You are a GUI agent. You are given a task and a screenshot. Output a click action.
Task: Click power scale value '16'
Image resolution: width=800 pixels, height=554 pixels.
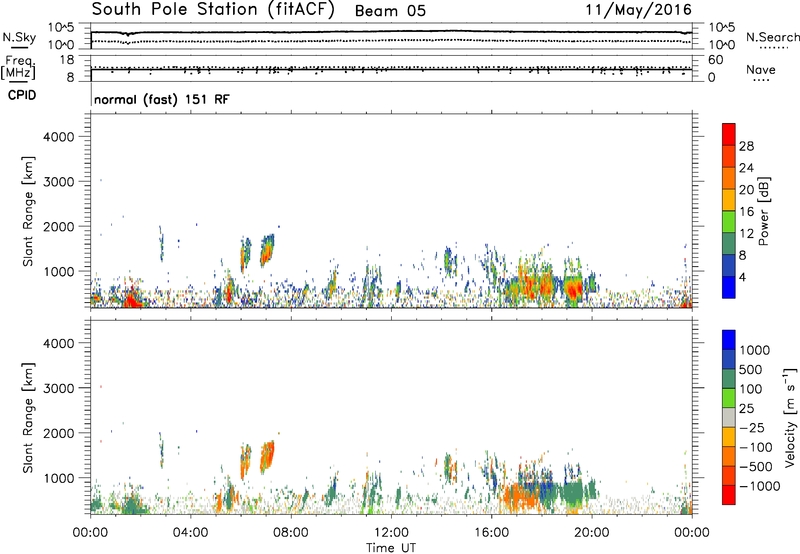pyautogui.click(x=746, y=211)
